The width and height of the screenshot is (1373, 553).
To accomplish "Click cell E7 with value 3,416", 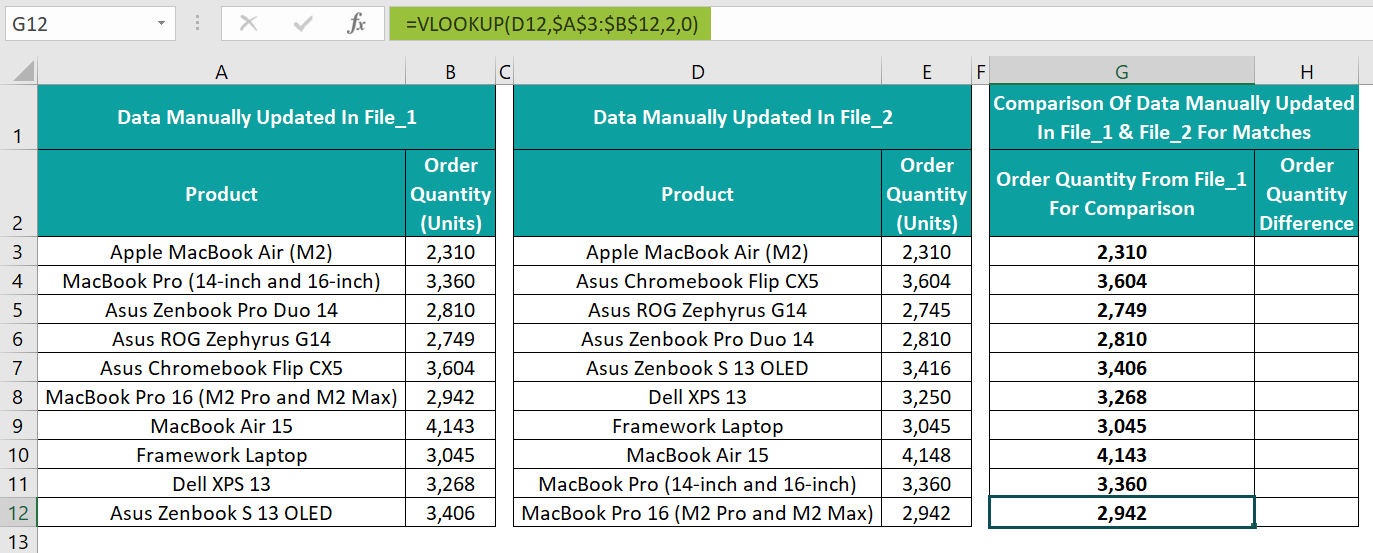I will (927, 368).
